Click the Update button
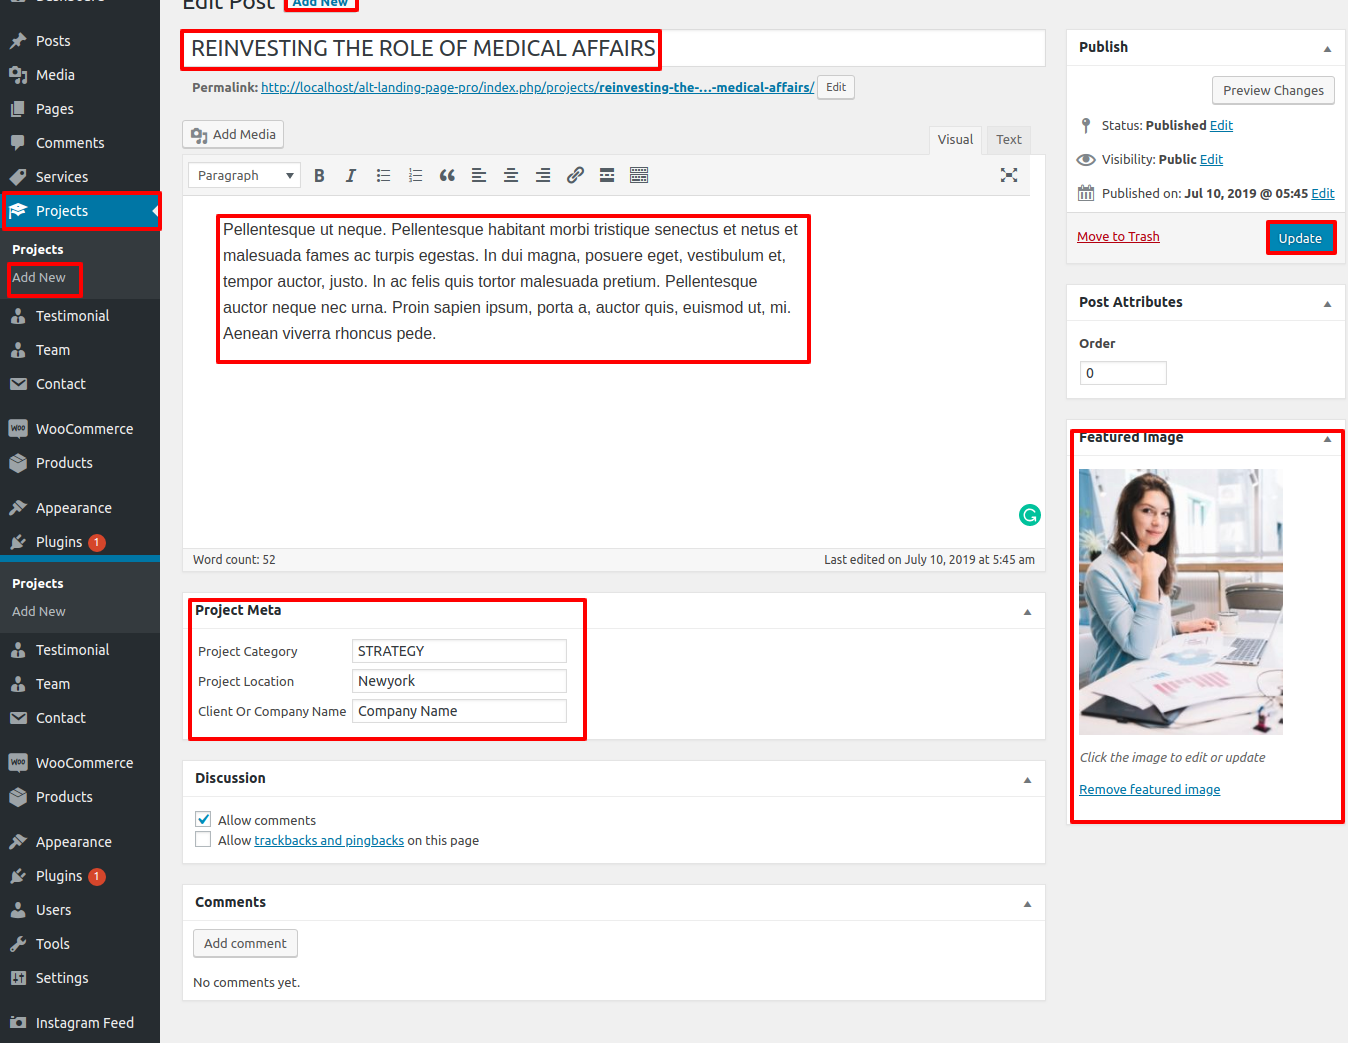1348x1043 pixels. pyautogui.click(x=1300, y=238)
